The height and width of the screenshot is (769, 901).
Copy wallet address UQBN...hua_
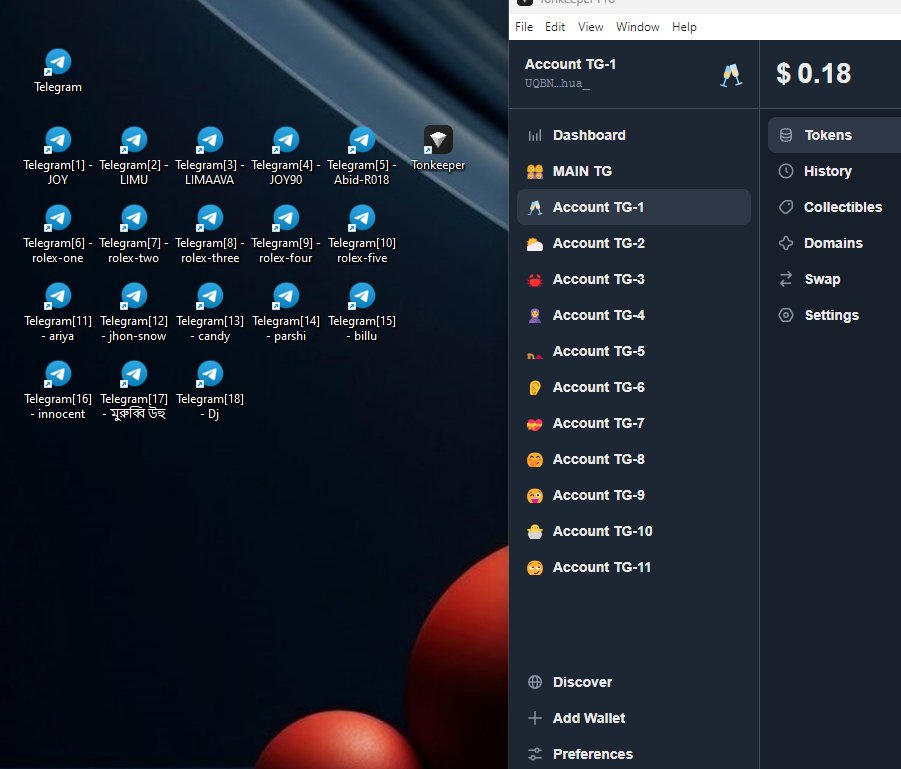pyautogui.click(x=557, y=83)
